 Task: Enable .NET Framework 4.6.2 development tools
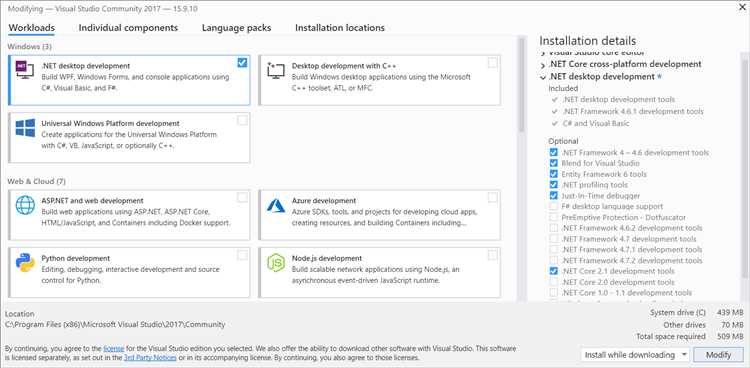click(553, 228)
